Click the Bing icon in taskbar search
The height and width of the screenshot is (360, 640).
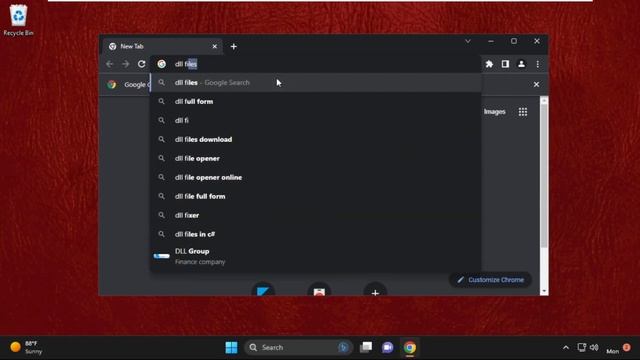coord(343,347)
